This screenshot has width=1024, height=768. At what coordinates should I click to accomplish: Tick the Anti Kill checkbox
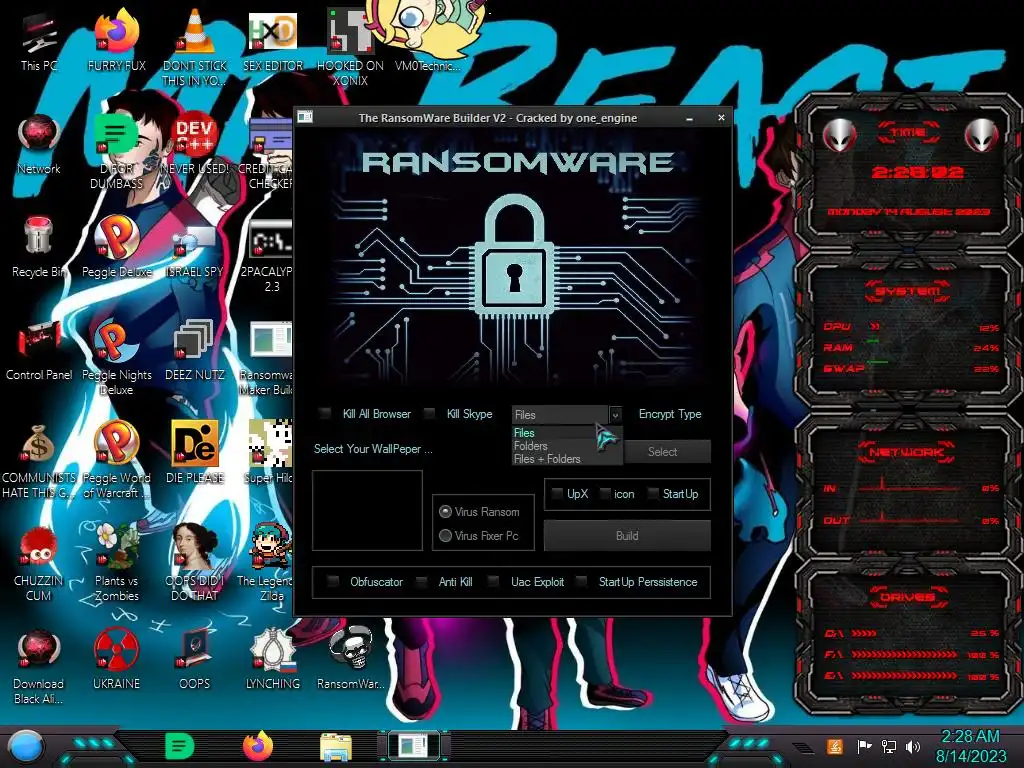coord(422,581)
